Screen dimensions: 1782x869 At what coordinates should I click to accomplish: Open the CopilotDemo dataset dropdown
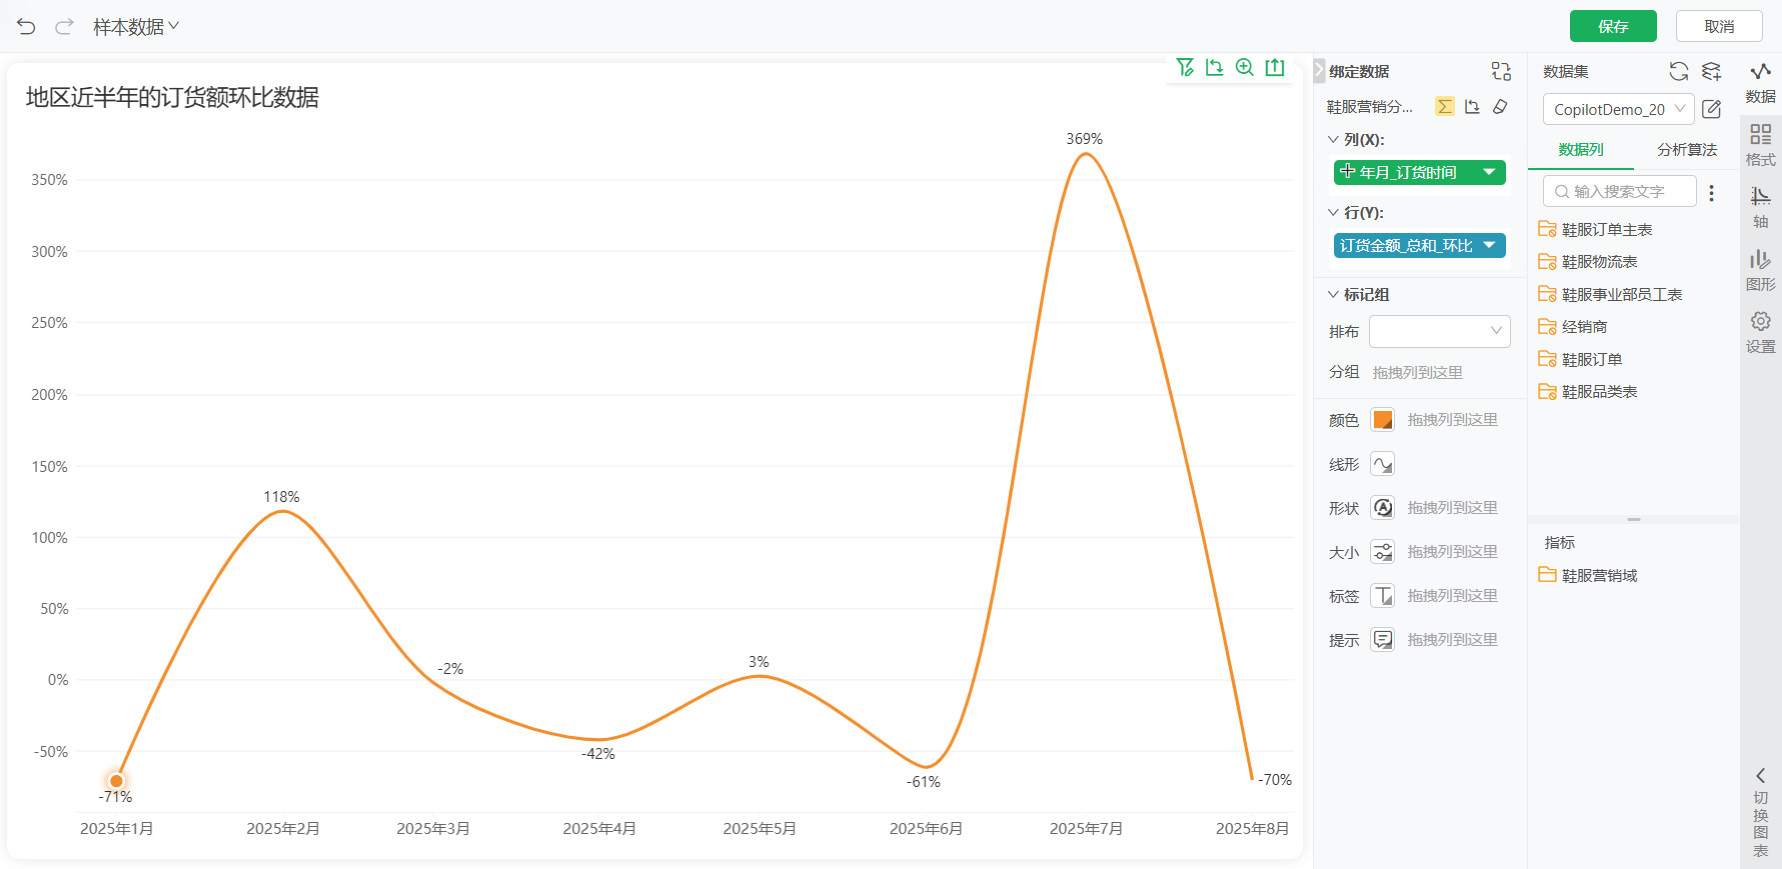tap(1617, 109)
